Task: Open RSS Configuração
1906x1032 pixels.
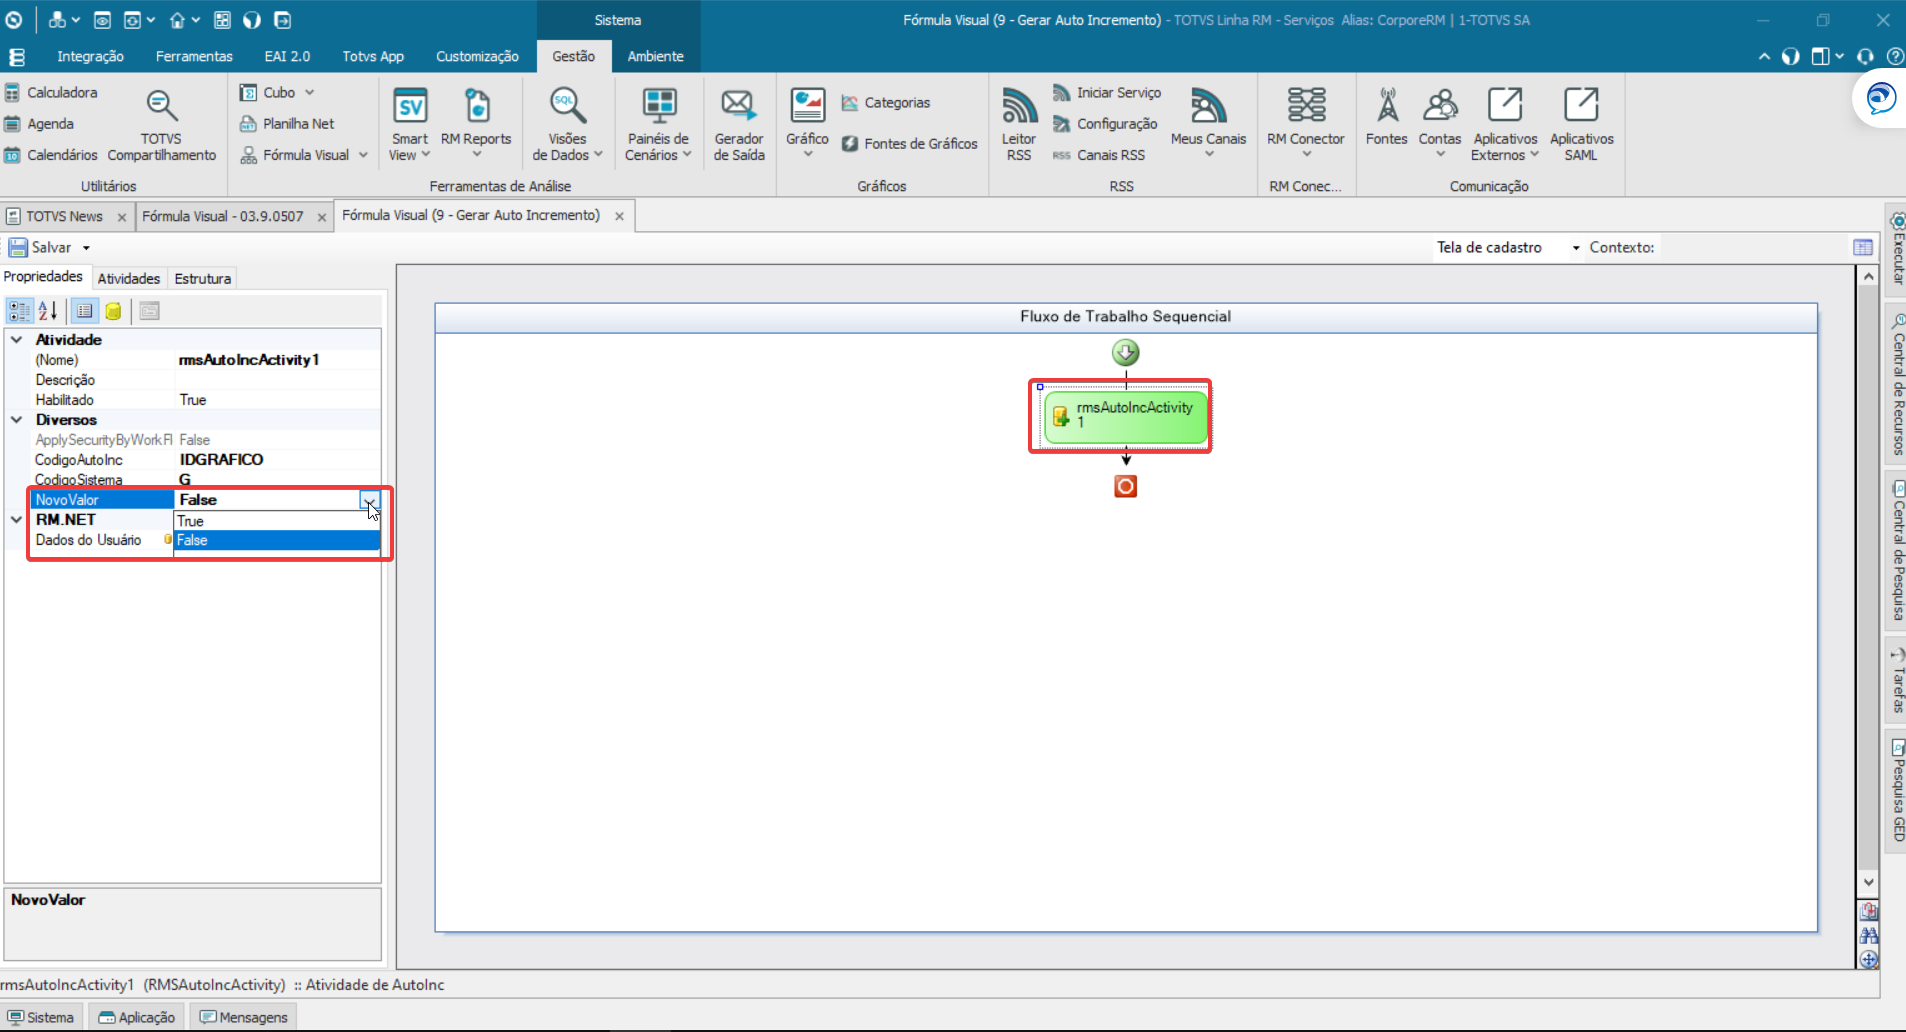Action: 1105,124
